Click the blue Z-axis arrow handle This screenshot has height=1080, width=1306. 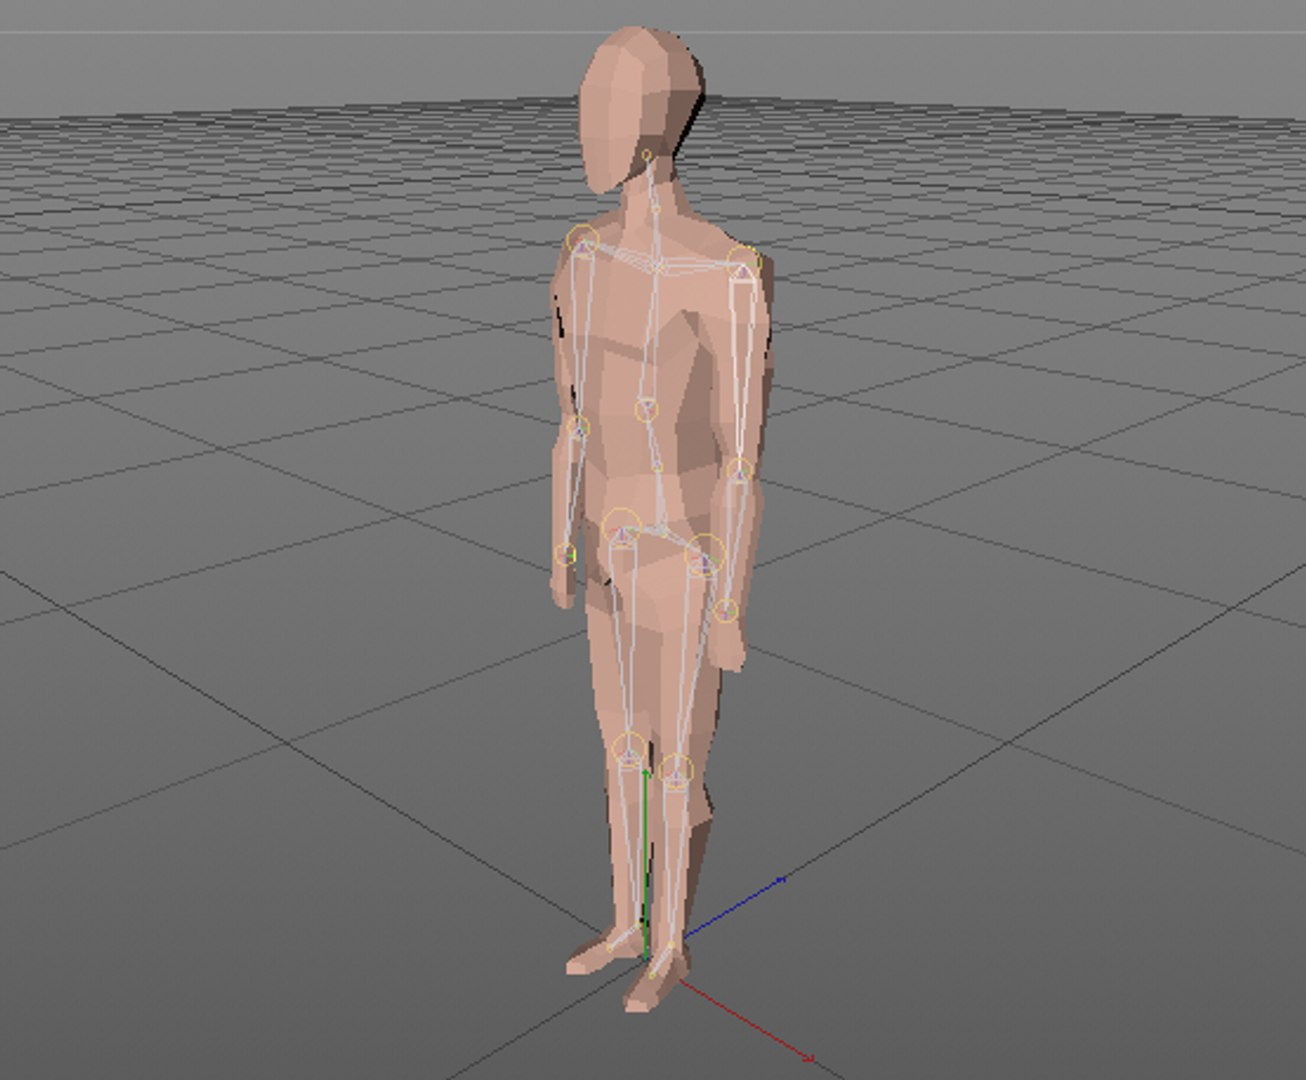point(781,880)
